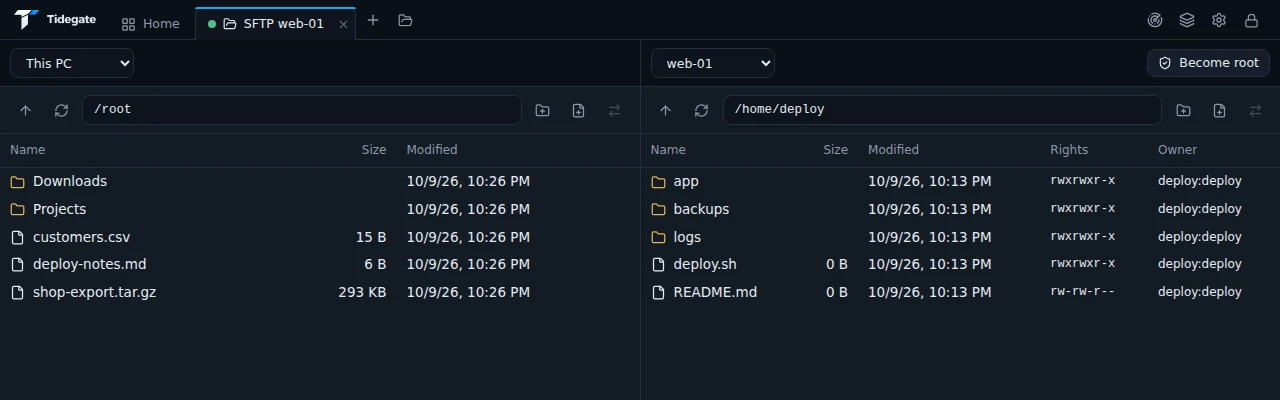Viewport: 1280px width, 400px height.
Task: Select customers.csv file
Action: [320, 237]
